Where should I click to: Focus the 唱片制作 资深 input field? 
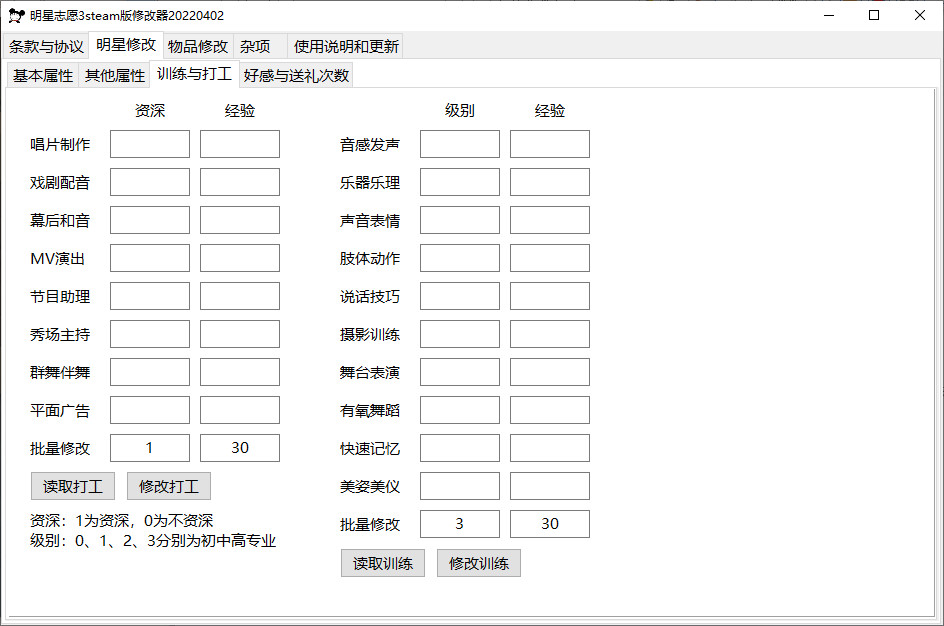click(150, 144)
